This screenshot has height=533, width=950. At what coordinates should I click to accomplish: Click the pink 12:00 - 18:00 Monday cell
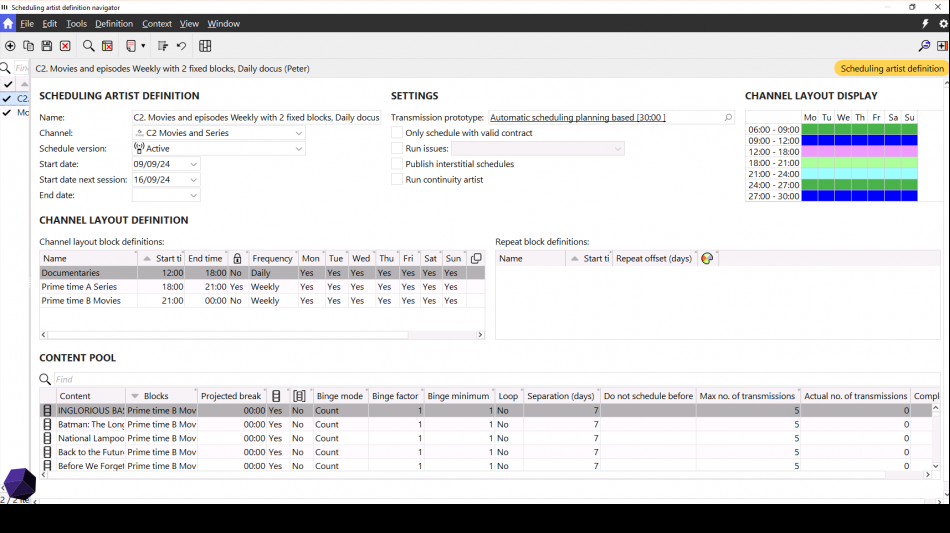click(x=810, y=152)
